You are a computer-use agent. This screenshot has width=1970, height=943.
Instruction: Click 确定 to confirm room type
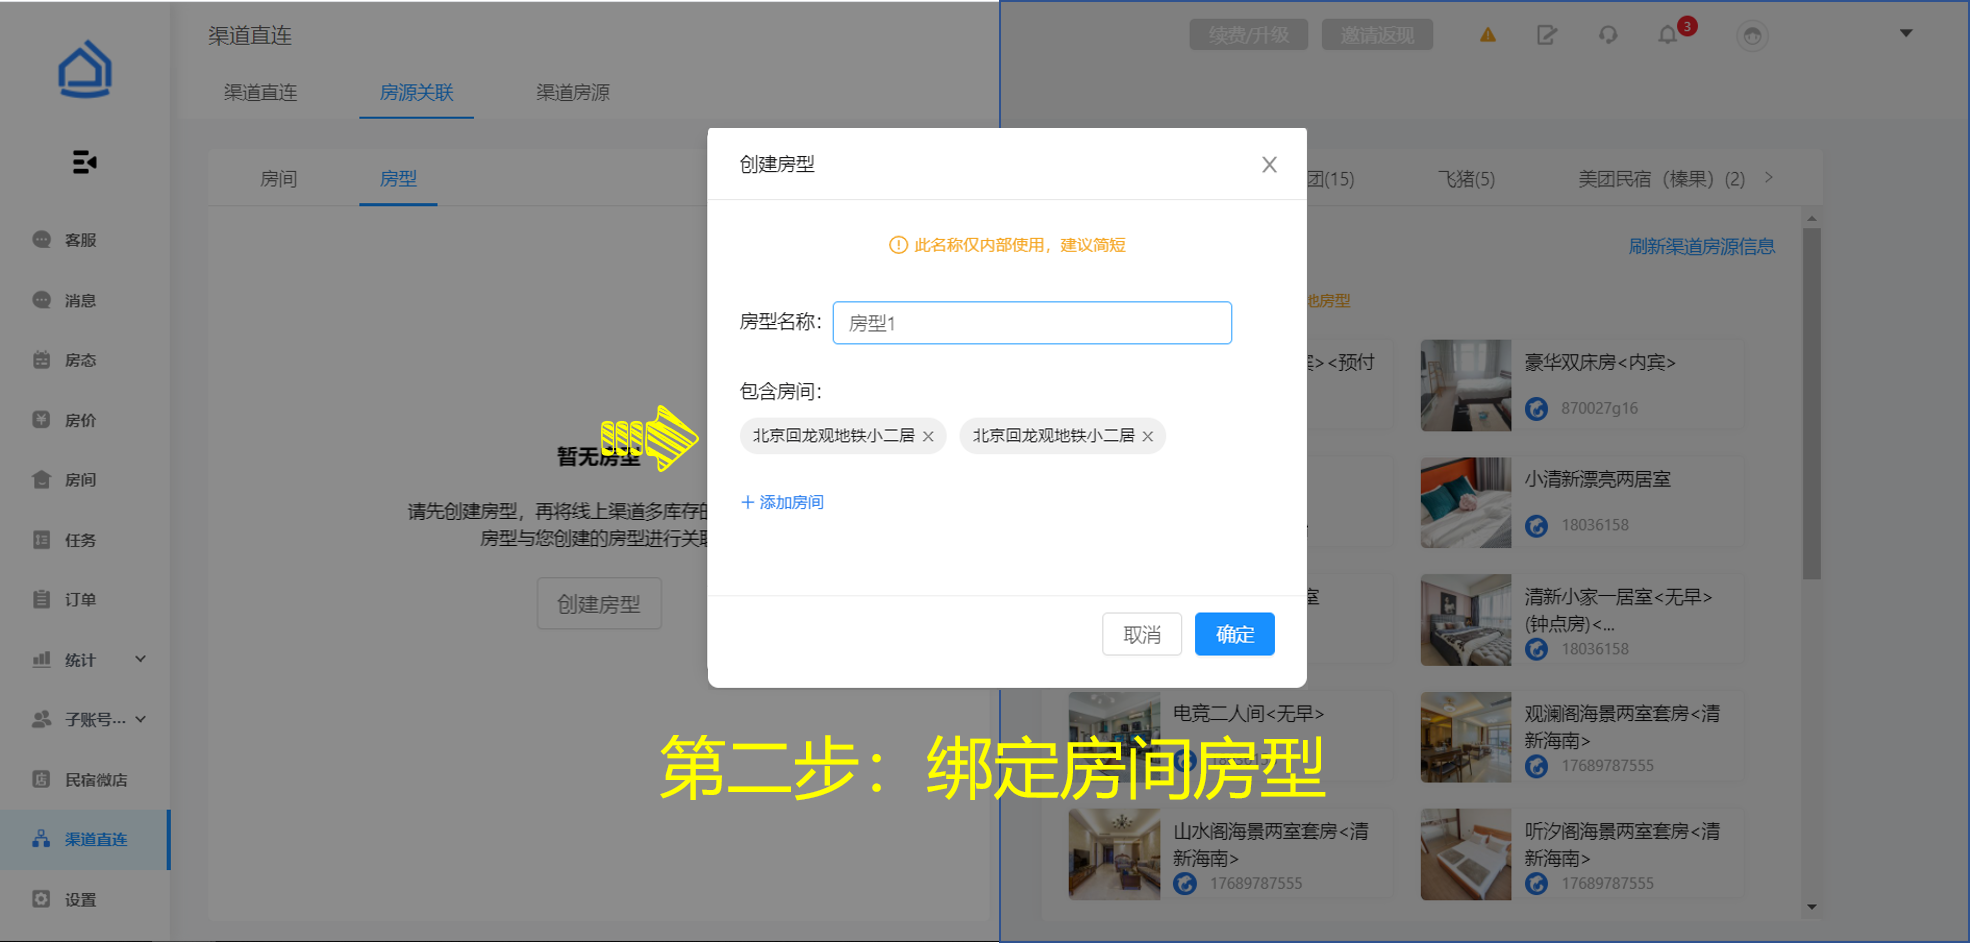coord(1235,635)
